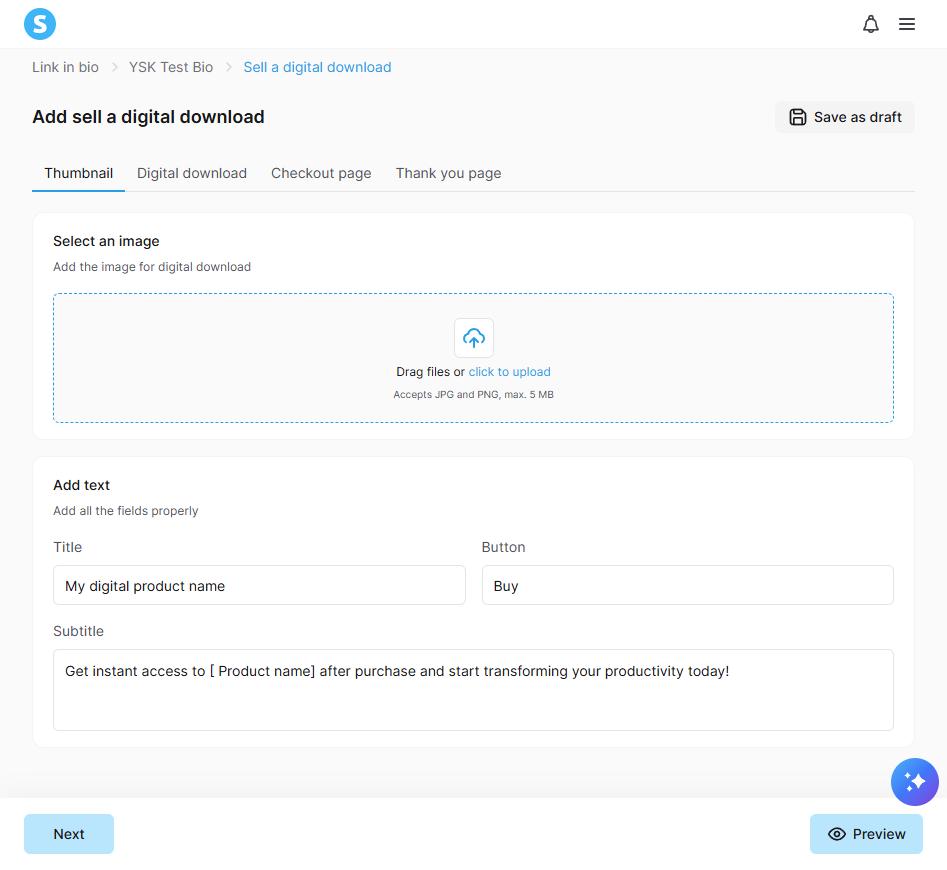The width and height of the screenshot is (947, 870).
Task: Click the cloud upload icon
Action: click(x=474, y=338)
